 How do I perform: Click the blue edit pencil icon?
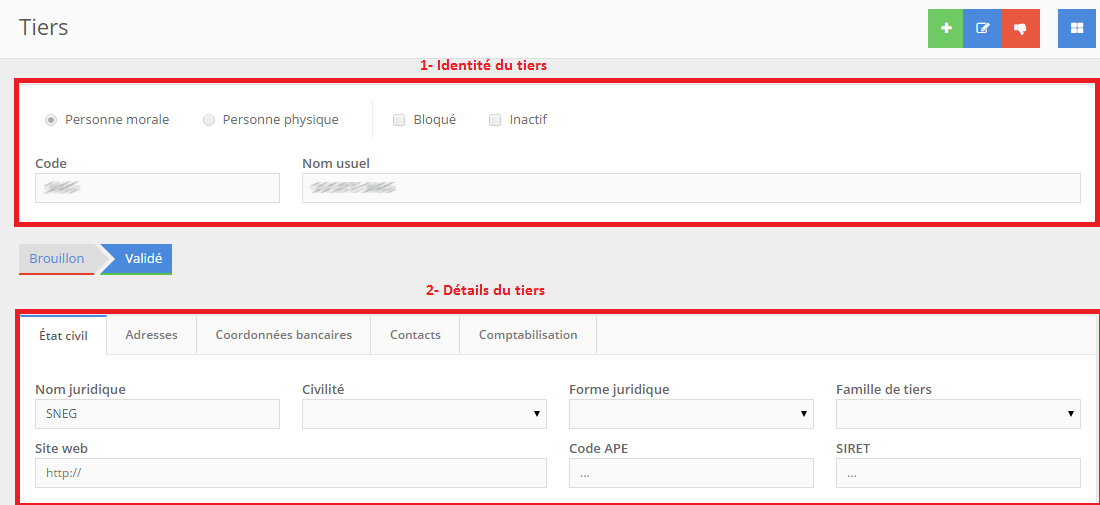[983, 28]
